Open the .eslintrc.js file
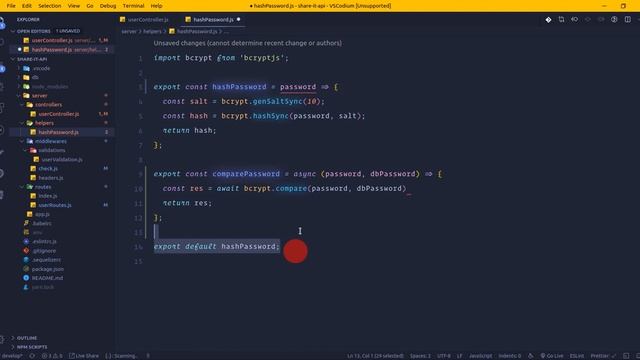Image resolution: width=640 pixels, height=360 pixels. [x=44, y=241]
